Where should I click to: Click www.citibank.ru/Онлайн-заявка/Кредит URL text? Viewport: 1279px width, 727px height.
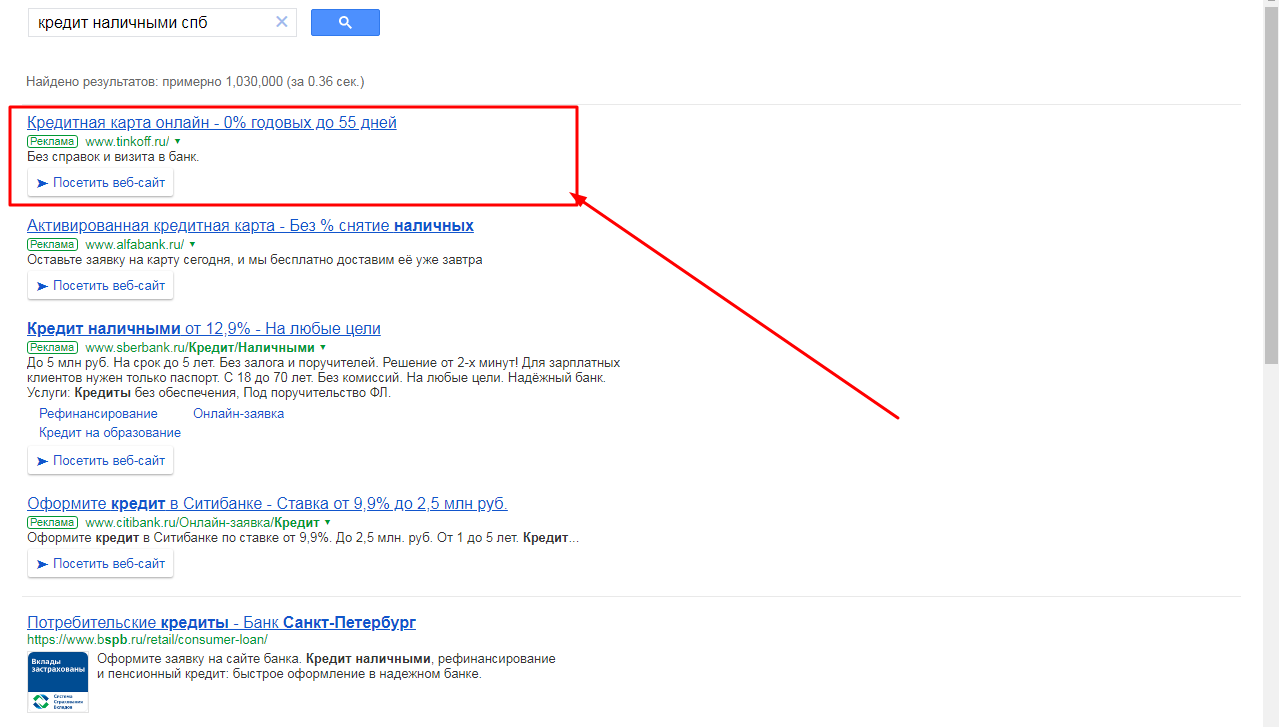(x=203, y=522)
